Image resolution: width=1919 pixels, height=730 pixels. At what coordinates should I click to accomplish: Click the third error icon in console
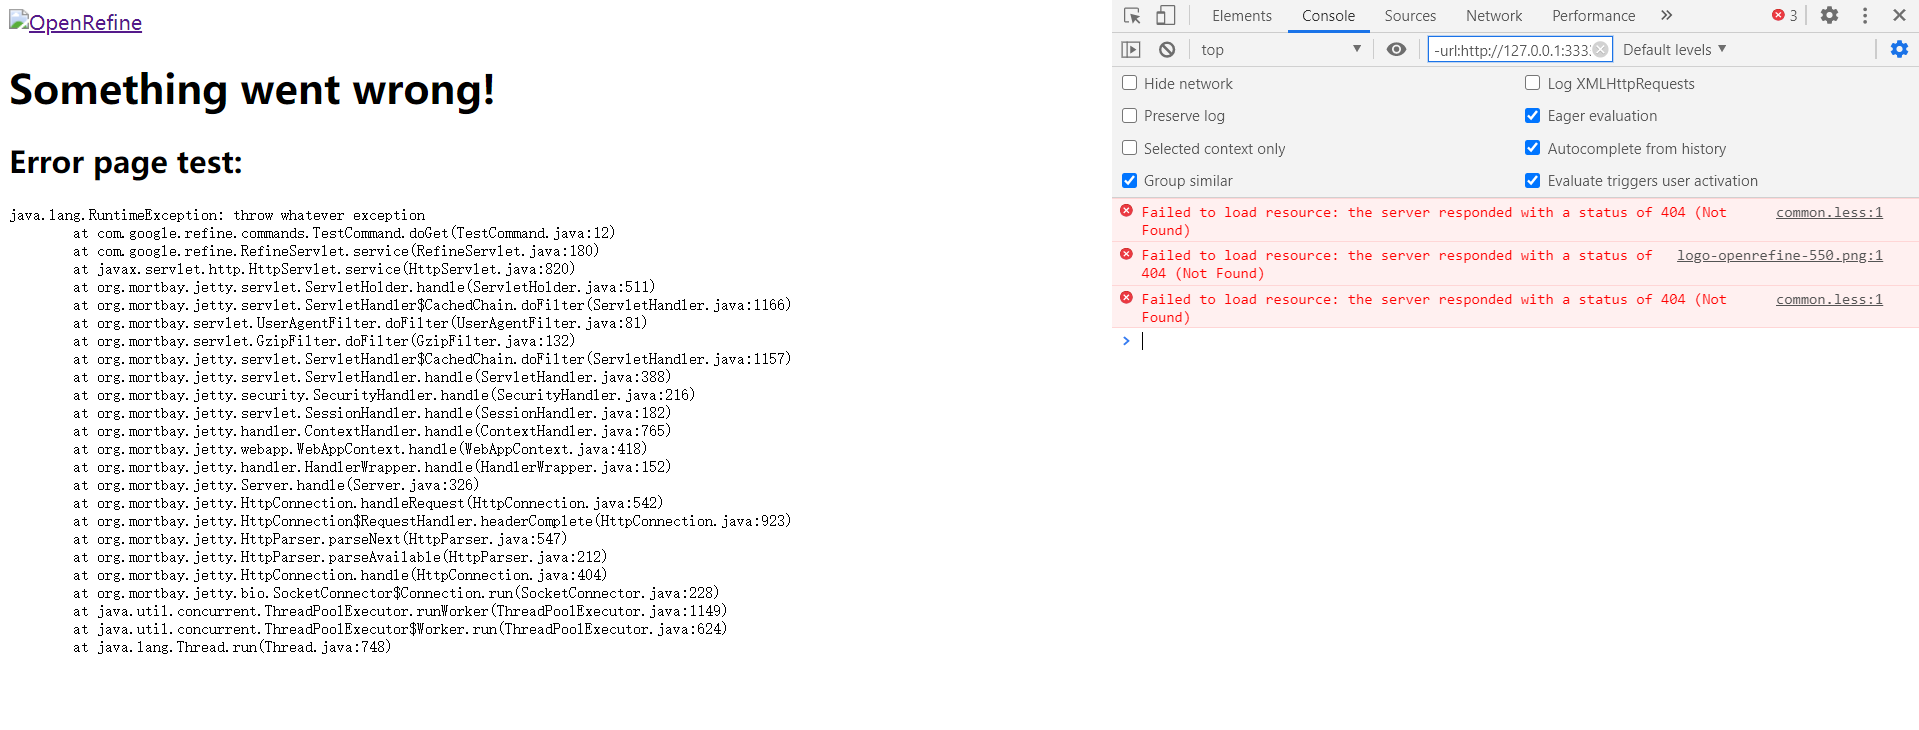1126,298
